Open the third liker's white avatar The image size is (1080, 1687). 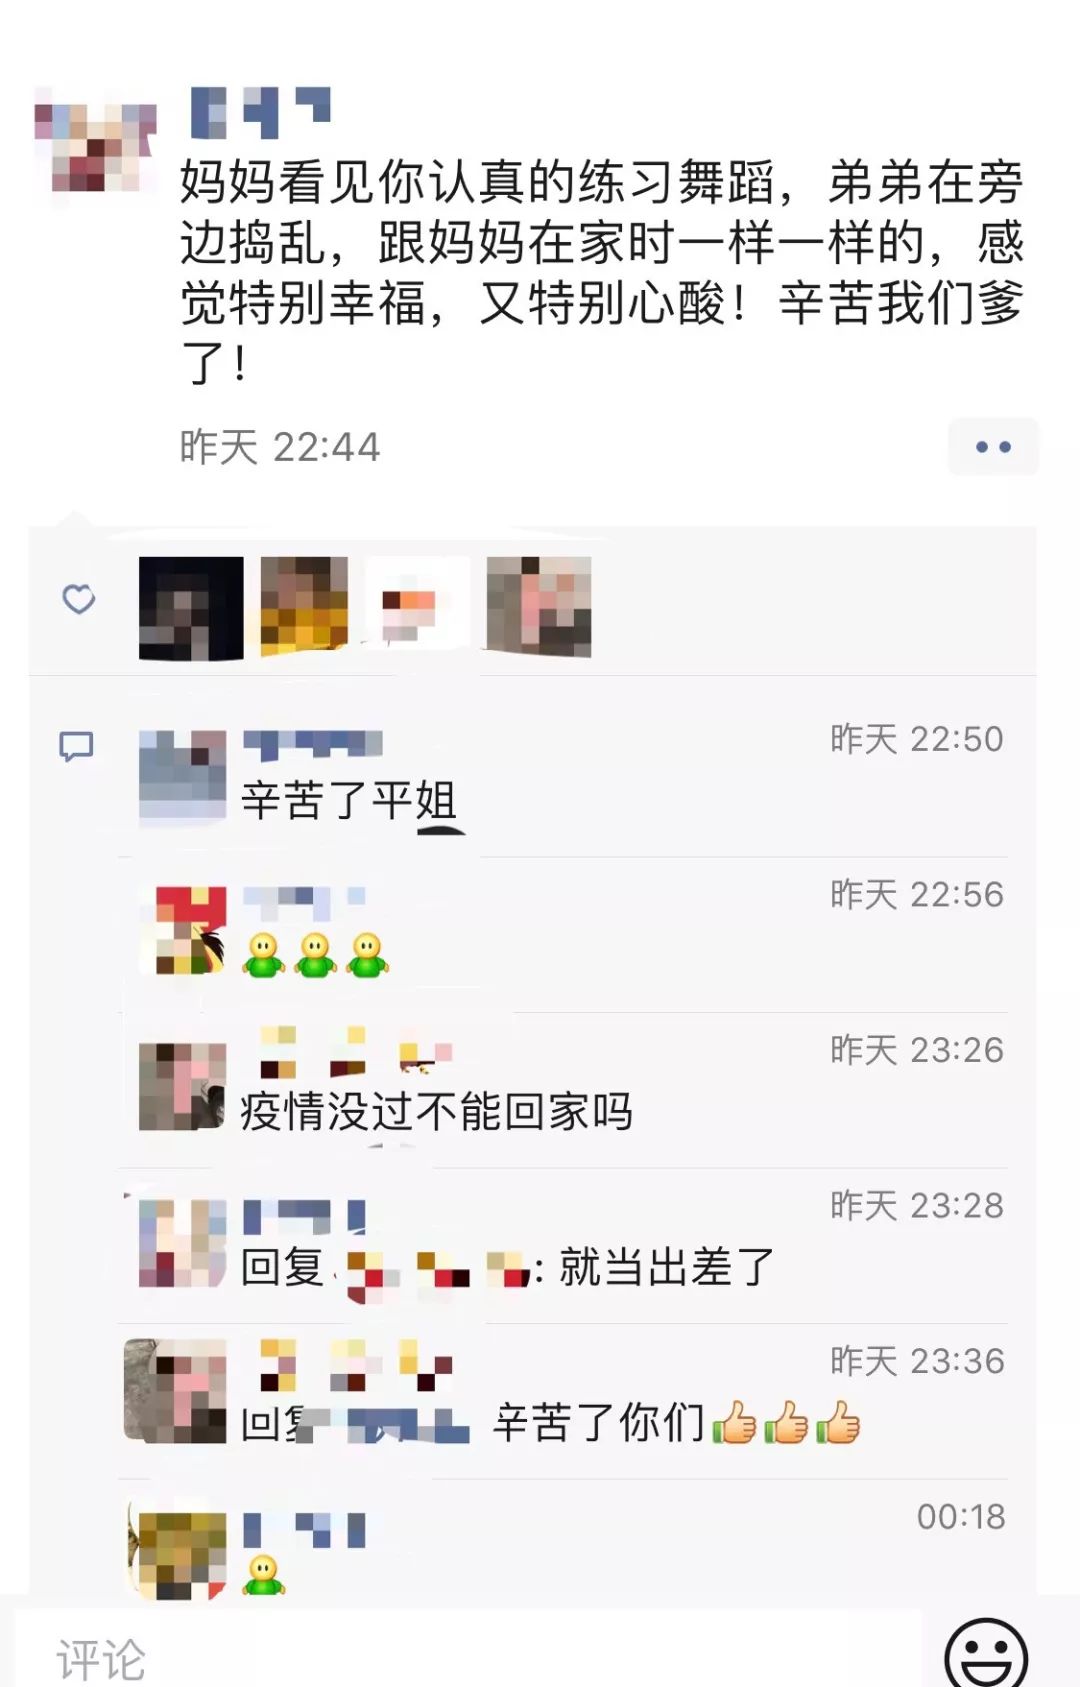tap(418, 604)
